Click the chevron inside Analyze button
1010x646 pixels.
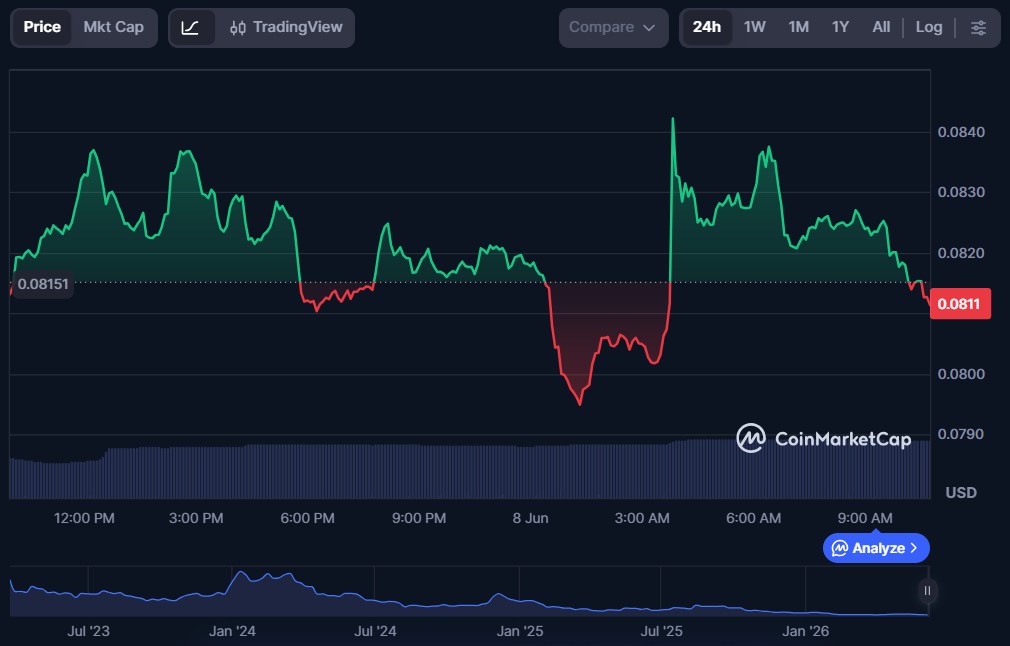(913, 548)
